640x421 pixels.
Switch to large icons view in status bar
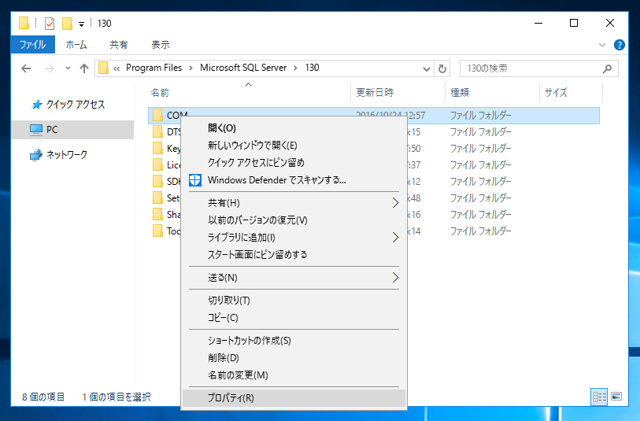coord(616,396)
